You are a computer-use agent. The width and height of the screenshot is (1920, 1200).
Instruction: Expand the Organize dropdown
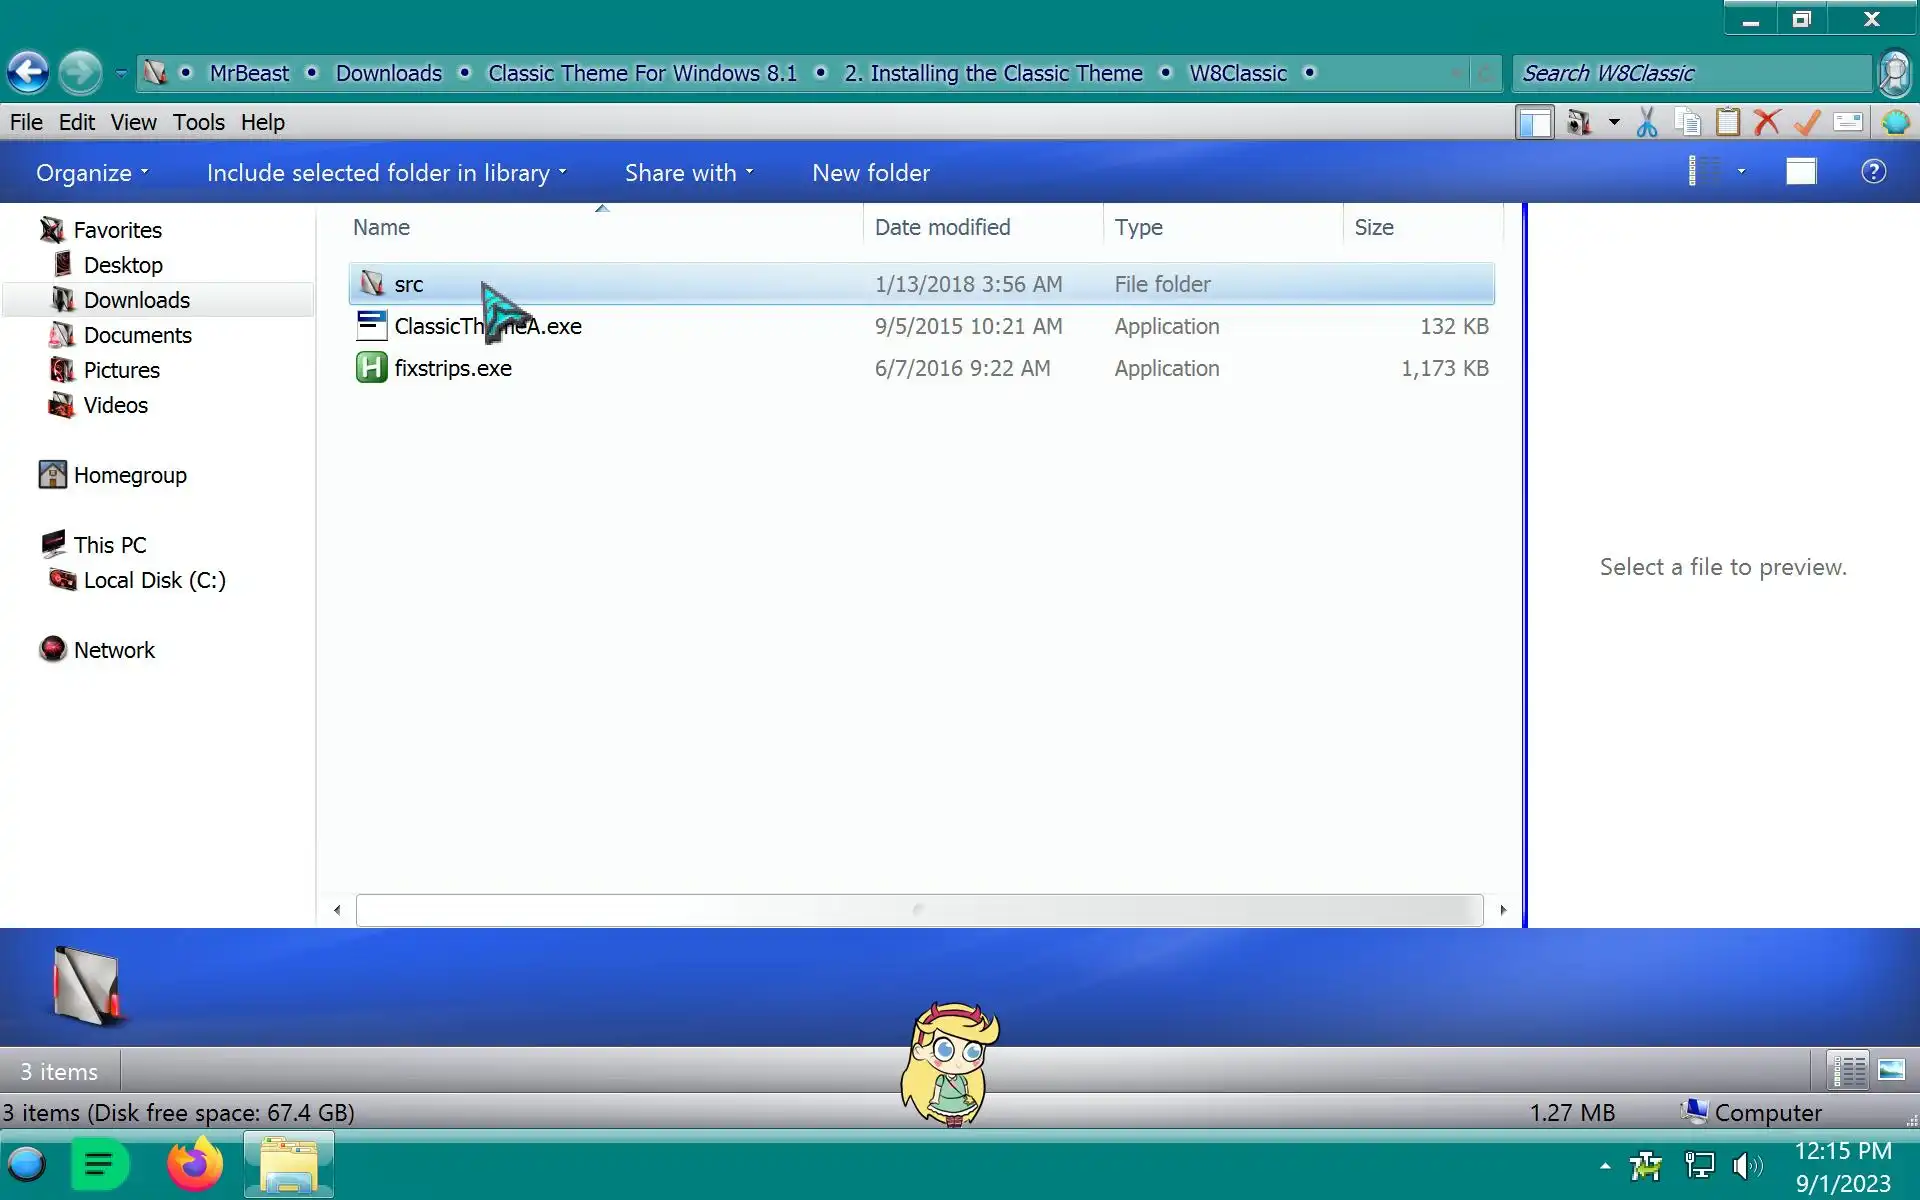point(92,173)
